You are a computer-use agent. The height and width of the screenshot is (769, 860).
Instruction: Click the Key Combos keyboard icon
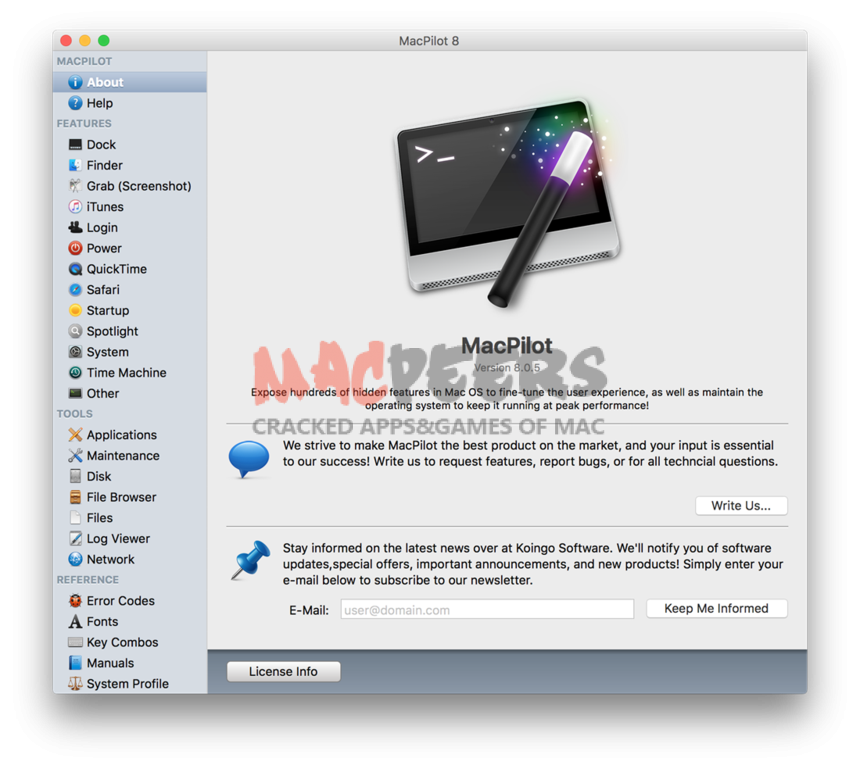[75, 642]
